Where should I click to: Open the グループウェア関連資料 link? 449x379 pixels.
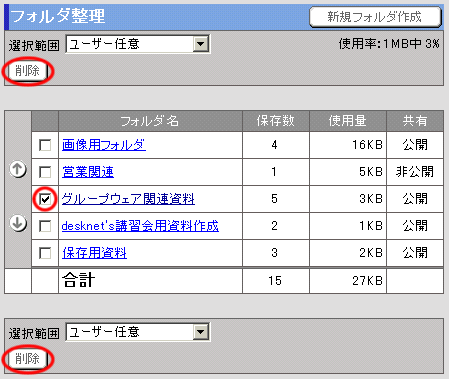coord(128,199)
